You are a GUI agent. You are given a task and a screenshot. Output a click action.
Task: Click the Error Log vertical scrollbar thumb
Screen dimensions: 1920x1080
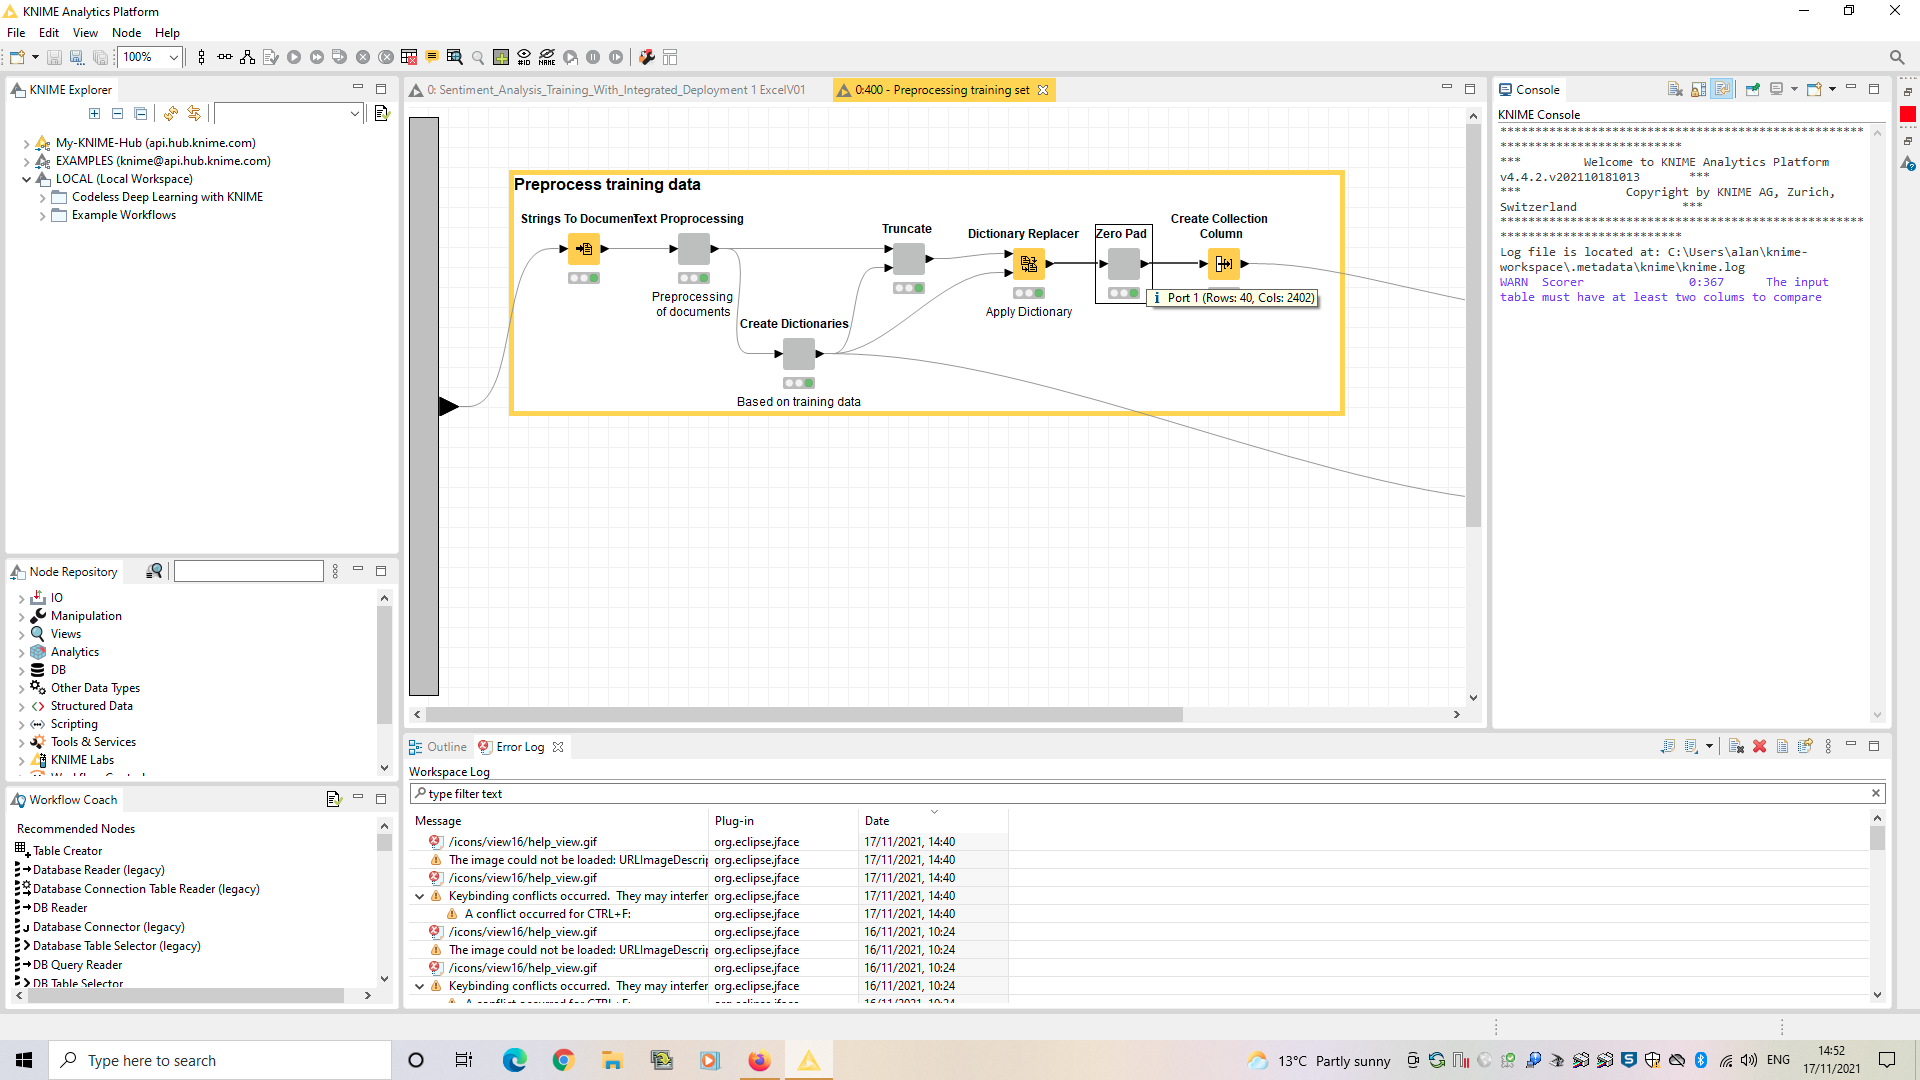[x=1877, y=836]
